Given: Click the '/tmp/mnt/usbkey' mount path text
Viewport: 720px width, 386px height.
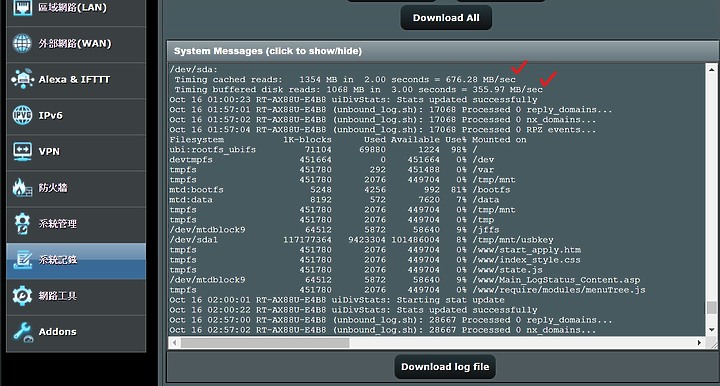Looking at the screenshot, I should pos(513,240).
